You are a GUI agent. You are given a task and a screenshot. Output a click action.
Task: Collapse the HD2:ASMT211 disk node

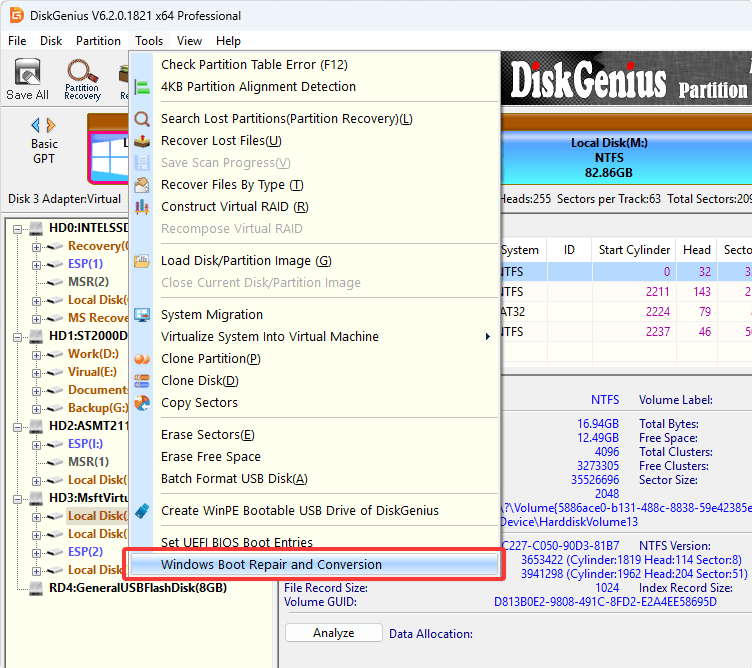click(18, 427)
